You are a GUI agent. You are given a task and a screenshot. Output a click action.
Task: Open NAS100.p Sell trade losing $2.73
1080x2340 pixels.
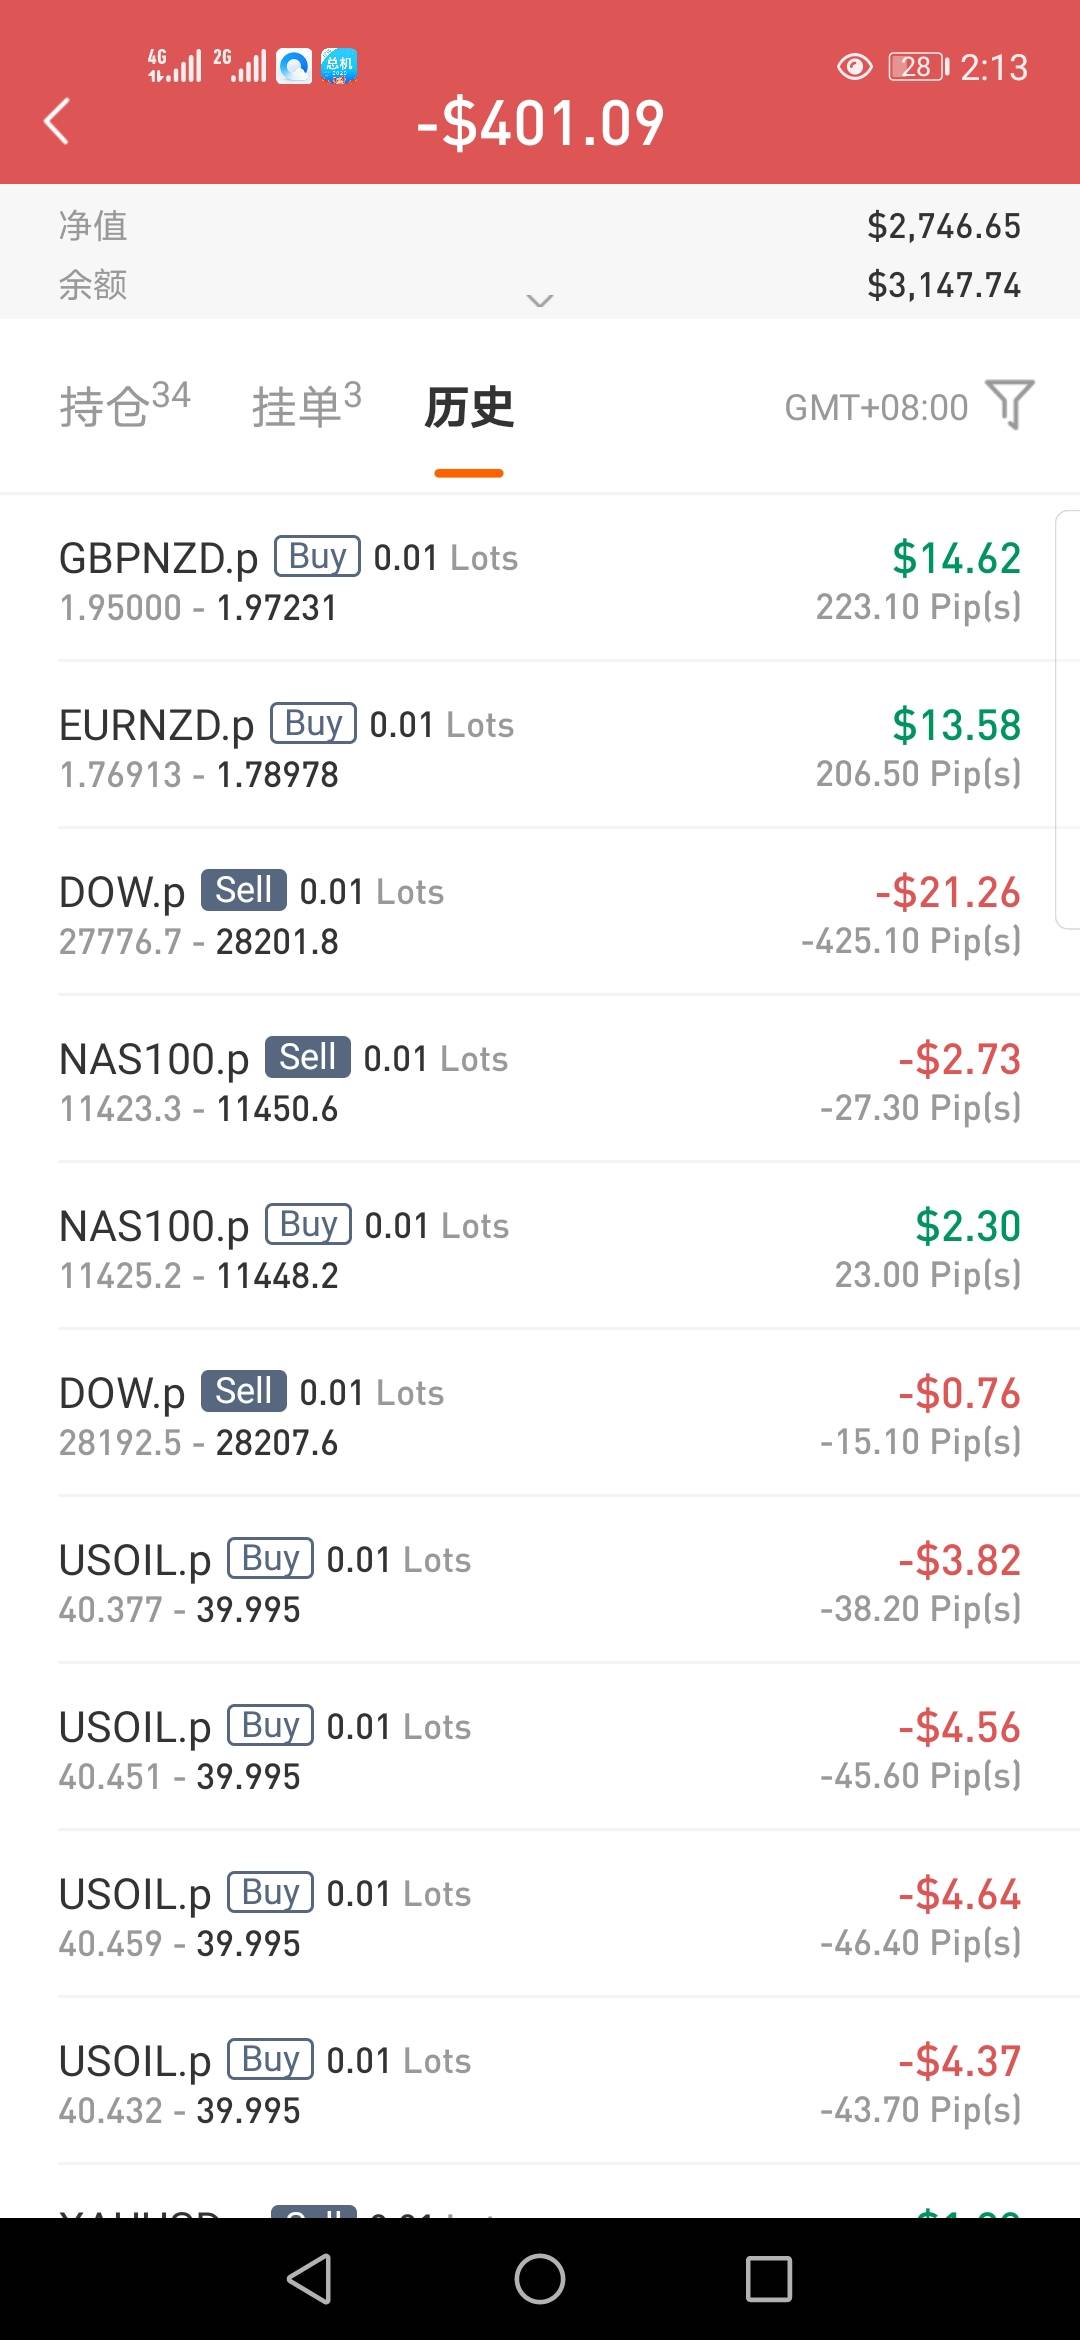pyautogui.click(x=540, y=1082)
